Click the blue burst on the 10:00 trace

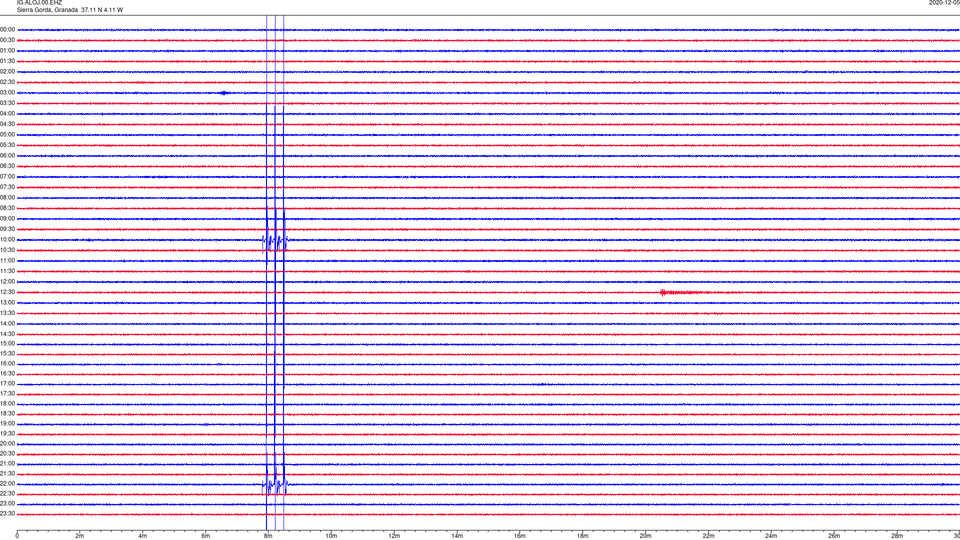coord(275,242)
